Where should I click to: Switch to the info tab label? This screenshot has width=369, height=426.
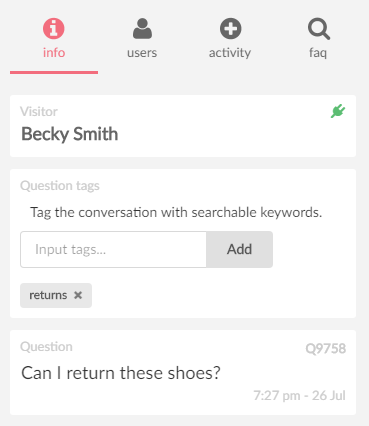click(54, 53)
